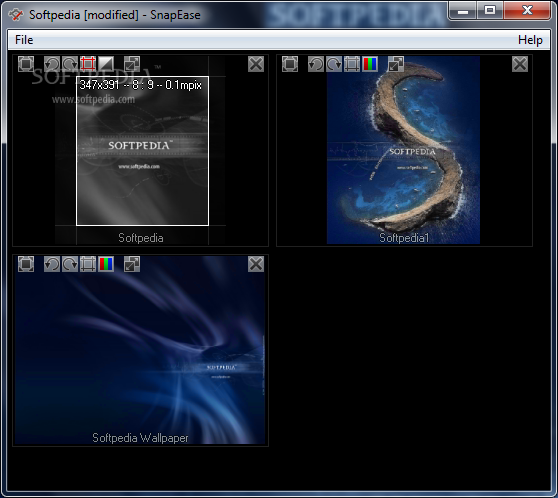
Task: Click fit-frame icon on Softpedia Wallpaper thumbnail
Action: coord(26,264)
